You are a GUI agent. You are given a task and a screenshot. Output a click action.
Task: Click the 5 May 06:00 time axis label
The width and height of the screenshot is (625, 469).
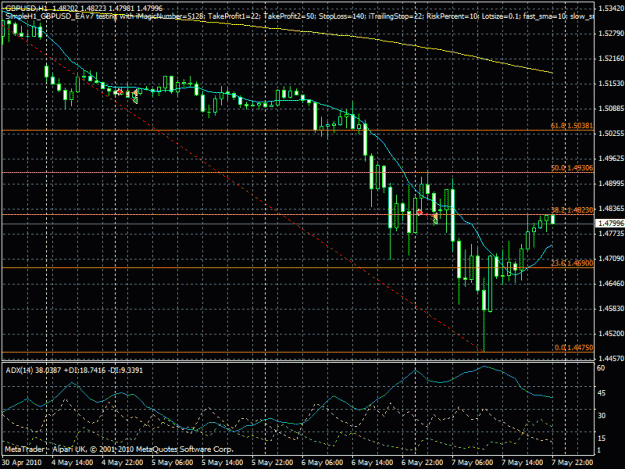click(172, 463)
